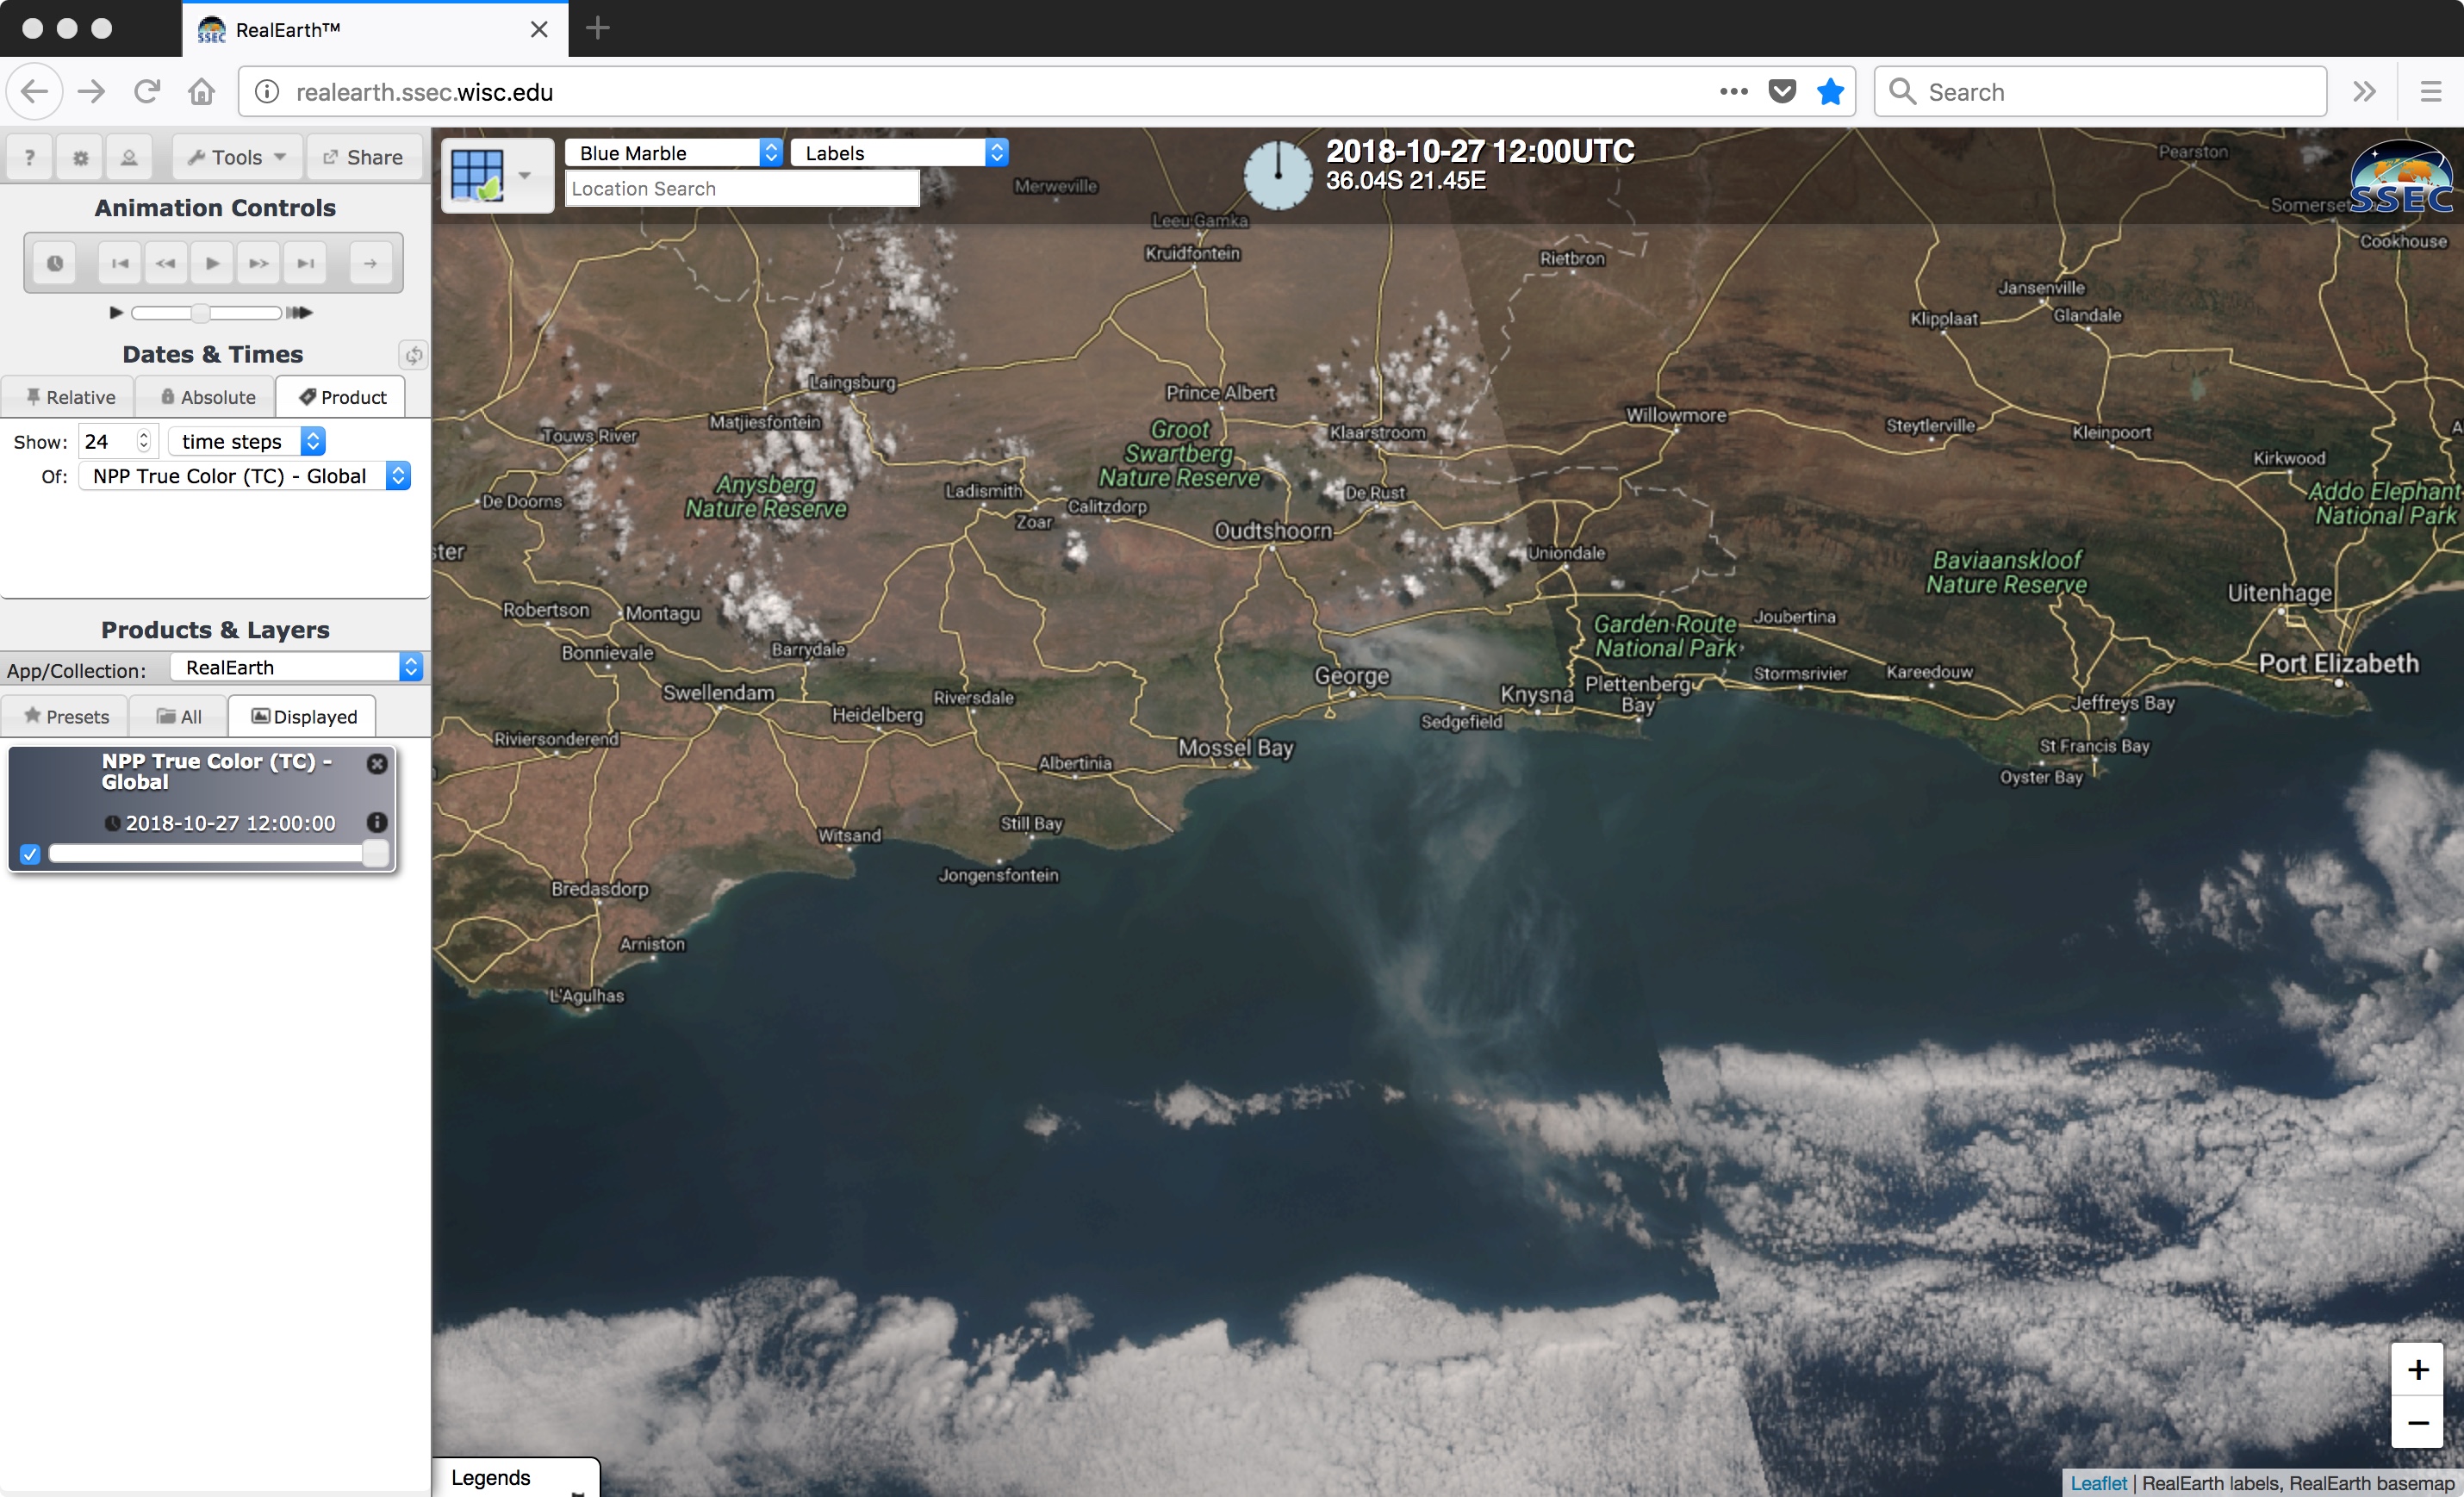The image size is (2464, 1497).
Task: Open the page actions ellipsis menu
Action: (x=1733, y=92)
